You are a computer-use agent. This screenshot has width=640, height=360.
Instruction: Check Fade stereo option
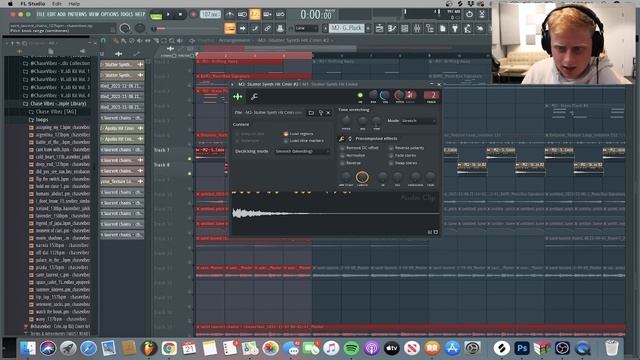[402, 156]
